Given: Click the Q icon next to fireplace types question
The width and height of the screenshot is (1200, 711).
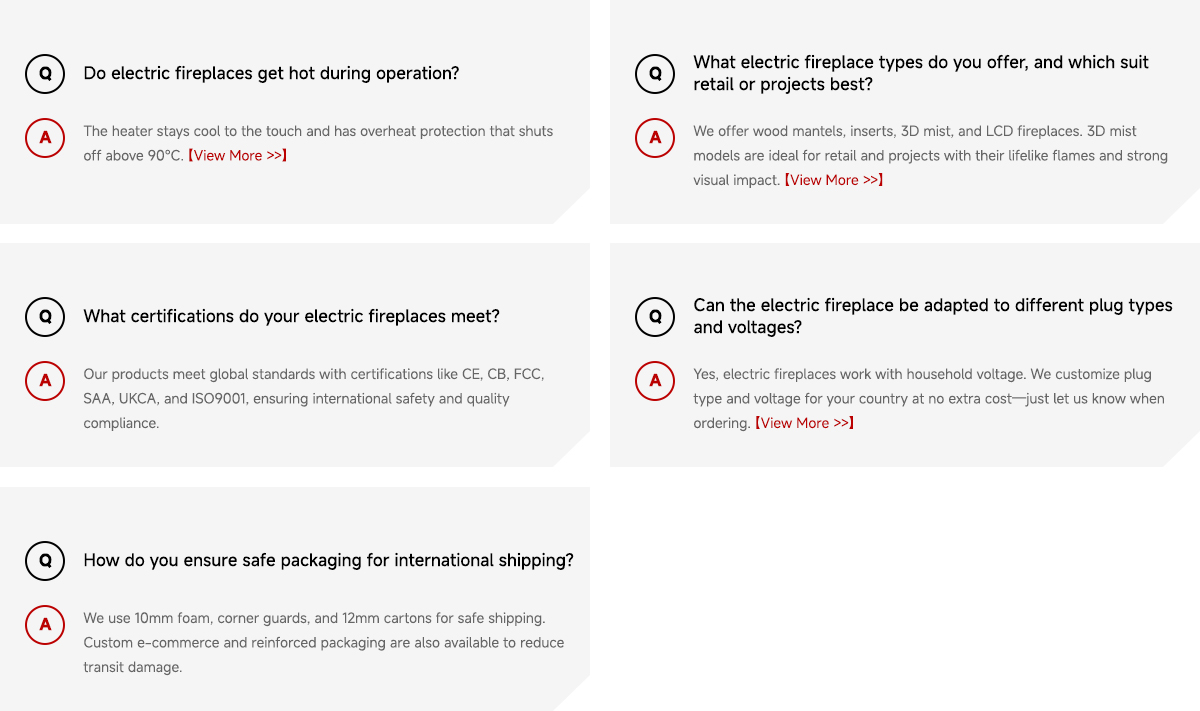Looking at the screenshot, I should (655, 73).
